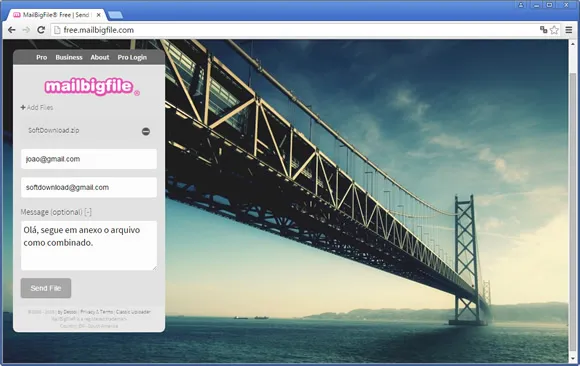Screen dimensions: 580x366
Task: Open the Privacy & Terms link
Action: [97, 312]
